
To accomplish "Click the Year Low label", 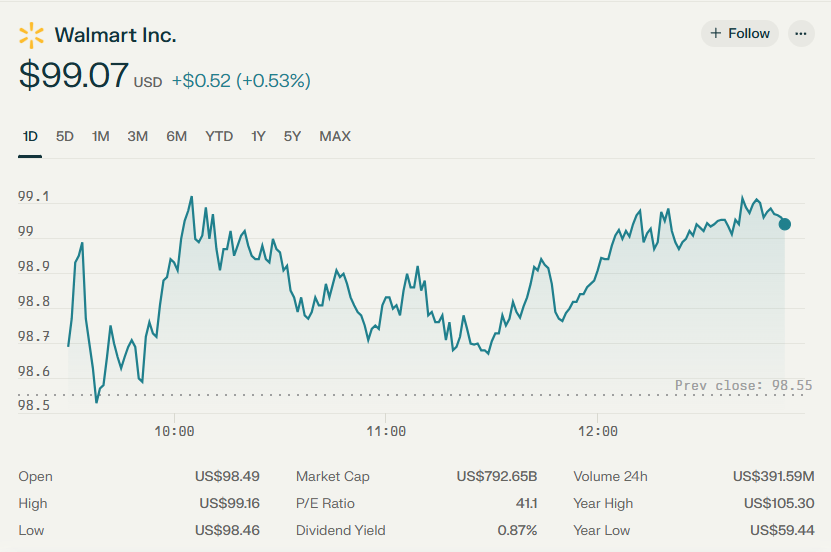I will (x=602, y=530).
